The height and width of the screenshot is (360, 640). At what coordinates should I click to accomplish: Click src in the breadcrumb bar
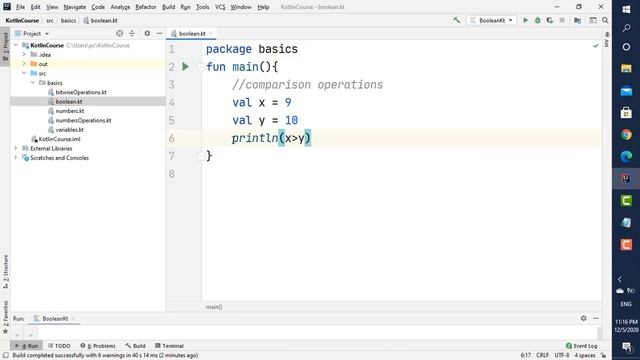click(x=50, y=20)
